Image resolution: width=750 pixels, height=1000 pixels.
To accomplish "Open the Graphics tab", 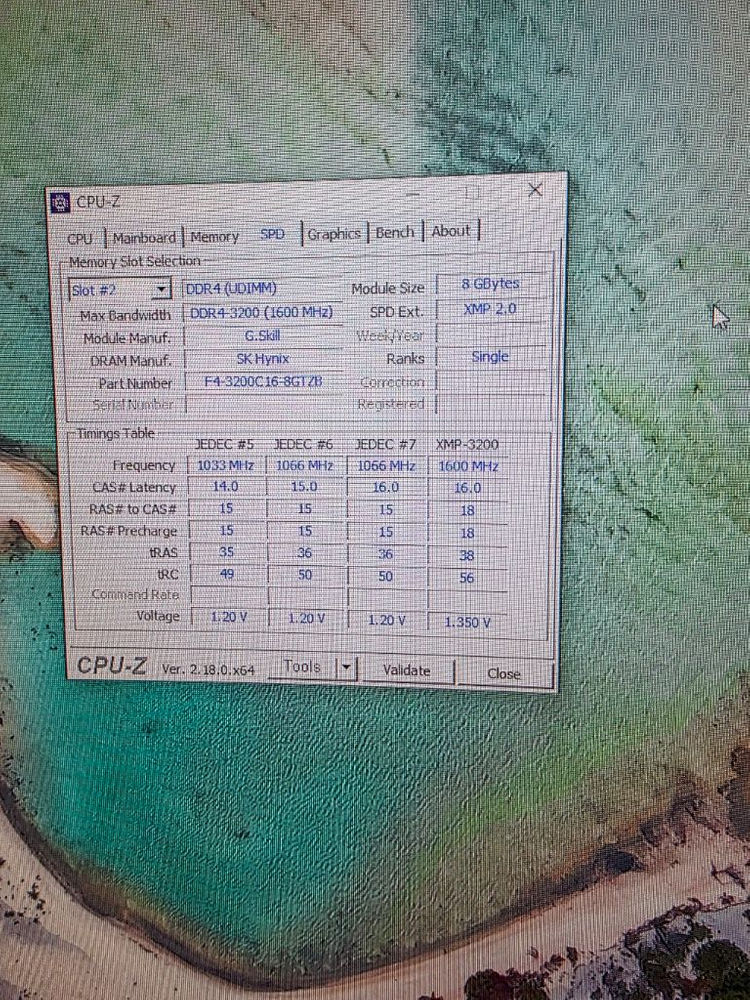I will 334,234.
